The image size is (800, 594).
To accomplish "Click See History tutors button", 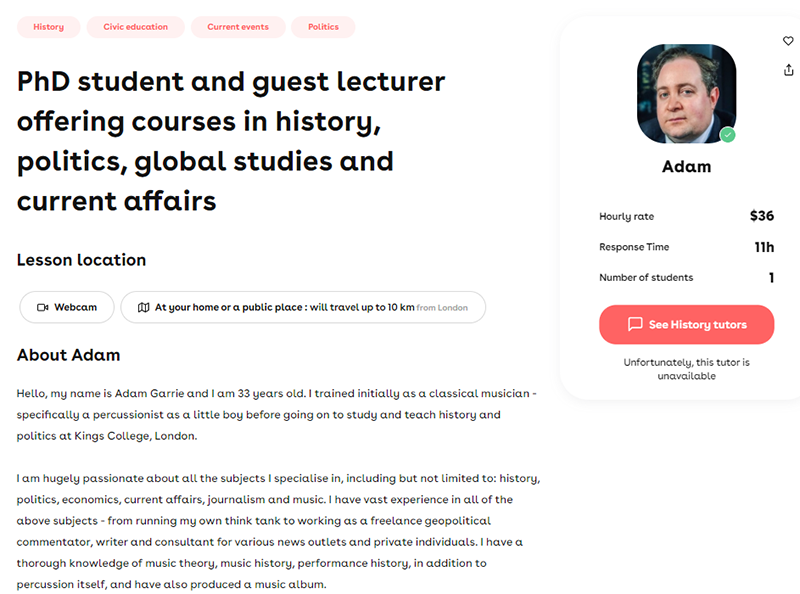I will coord(686,325).
